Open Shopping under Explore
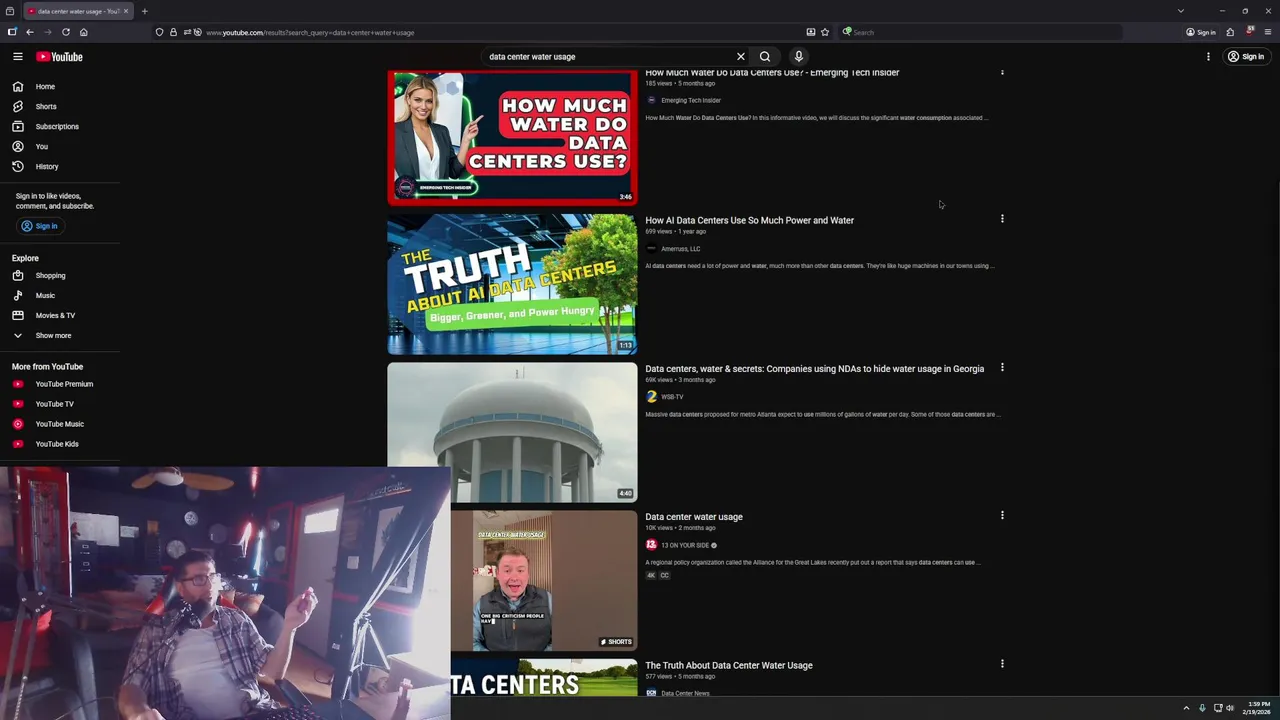This screenshot has width=1280, height=720. click(50, 276)
